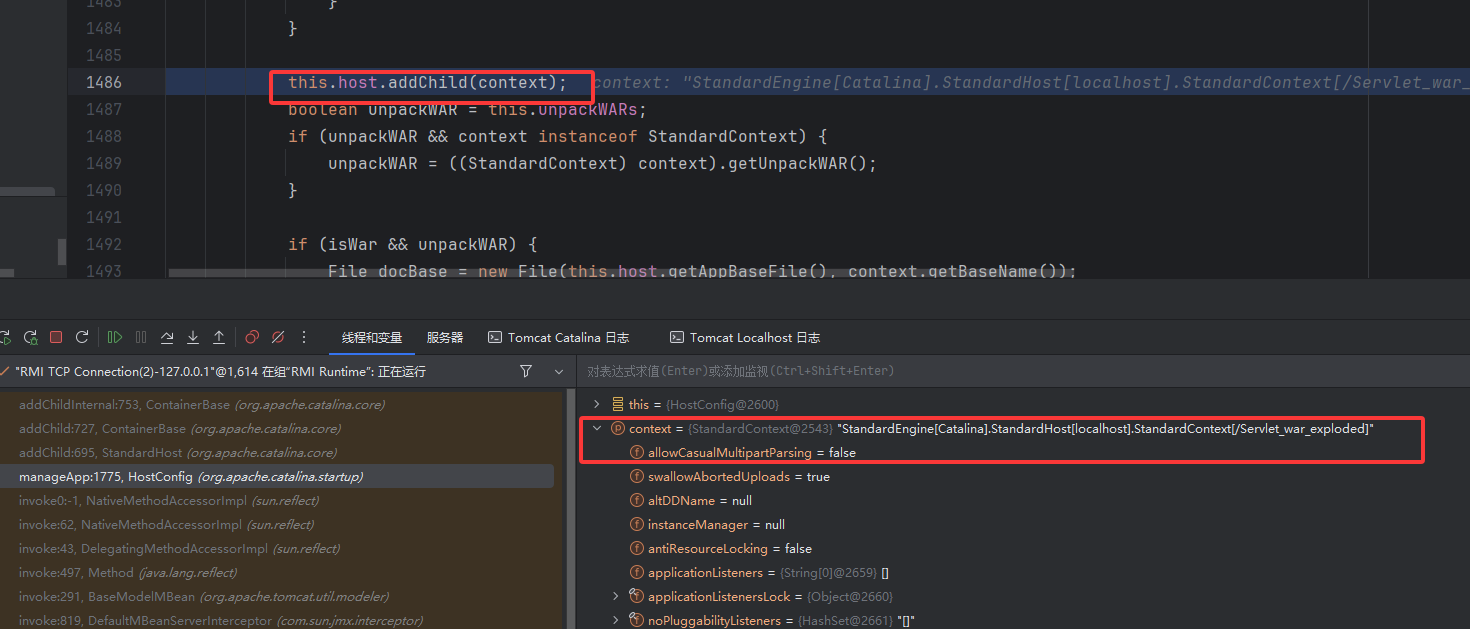Click the Resume Program debug icon
The height and width of the screenshot is (629, 1470).
[115, 337]
